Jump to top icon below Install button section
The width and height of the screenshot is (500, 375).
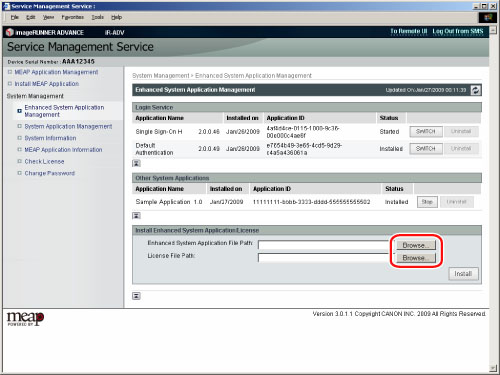[x=136, y=296]
